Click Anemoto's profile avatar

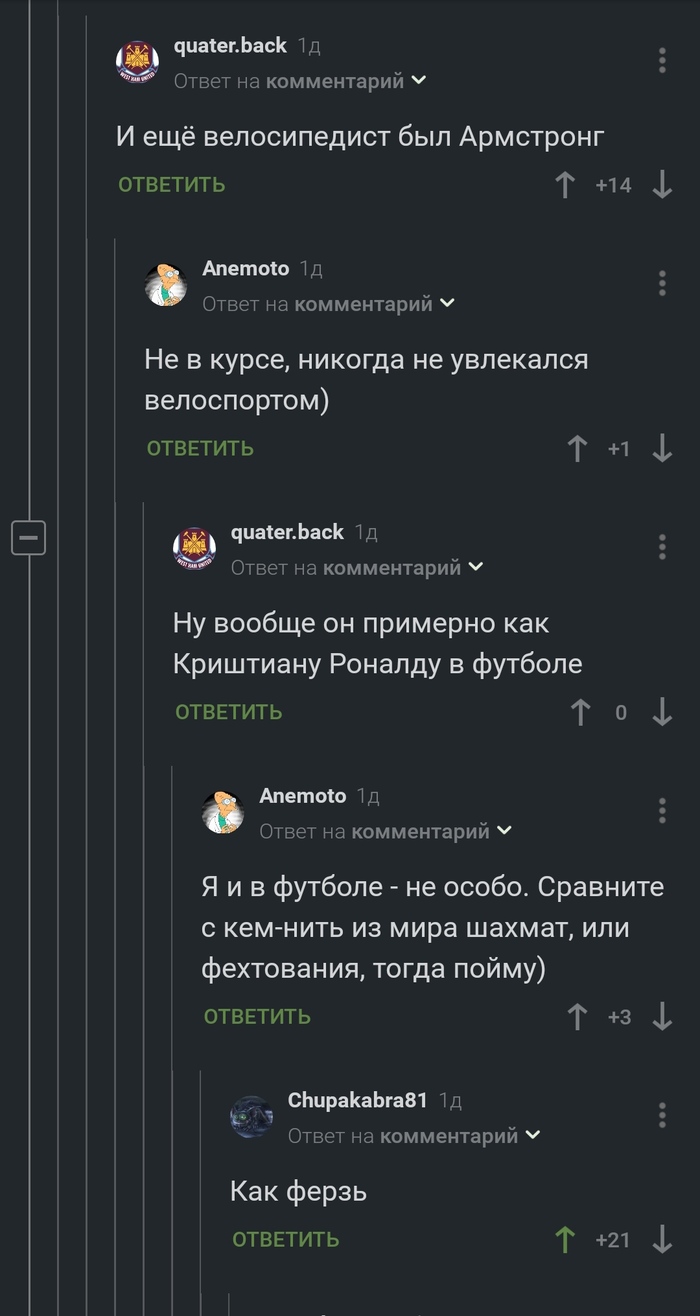(x=167, y=284)
